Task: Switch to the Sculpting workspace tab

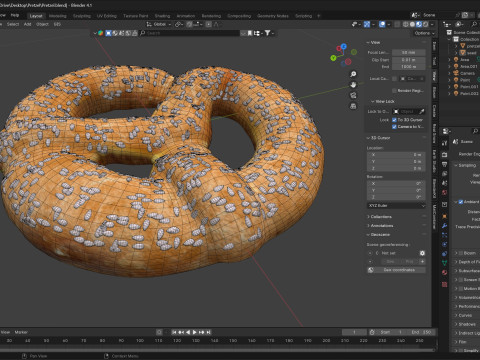Action: click(x=82, y=16)
